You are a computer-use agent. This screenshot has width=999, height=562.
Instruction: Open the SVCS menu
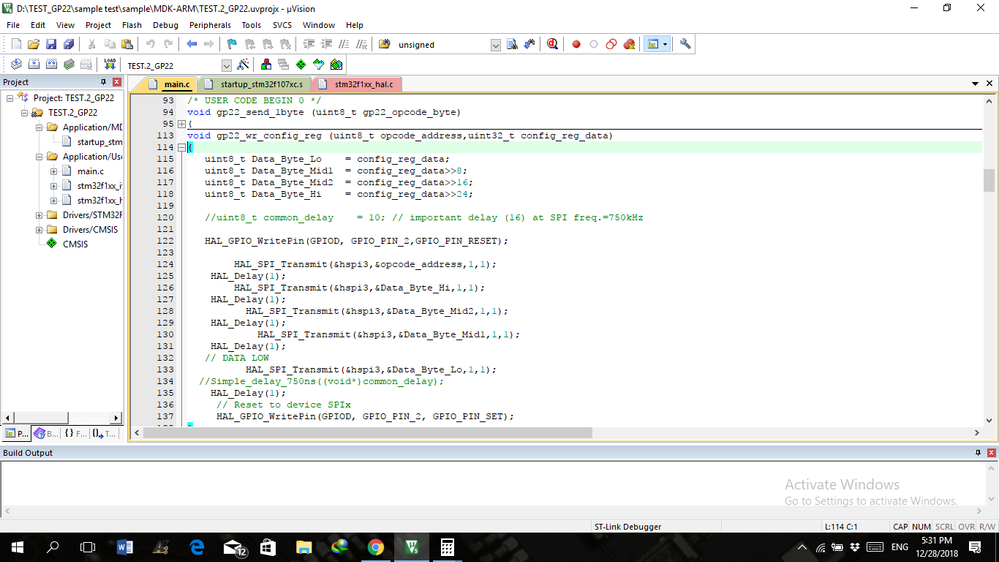click(x=282, y=25)
